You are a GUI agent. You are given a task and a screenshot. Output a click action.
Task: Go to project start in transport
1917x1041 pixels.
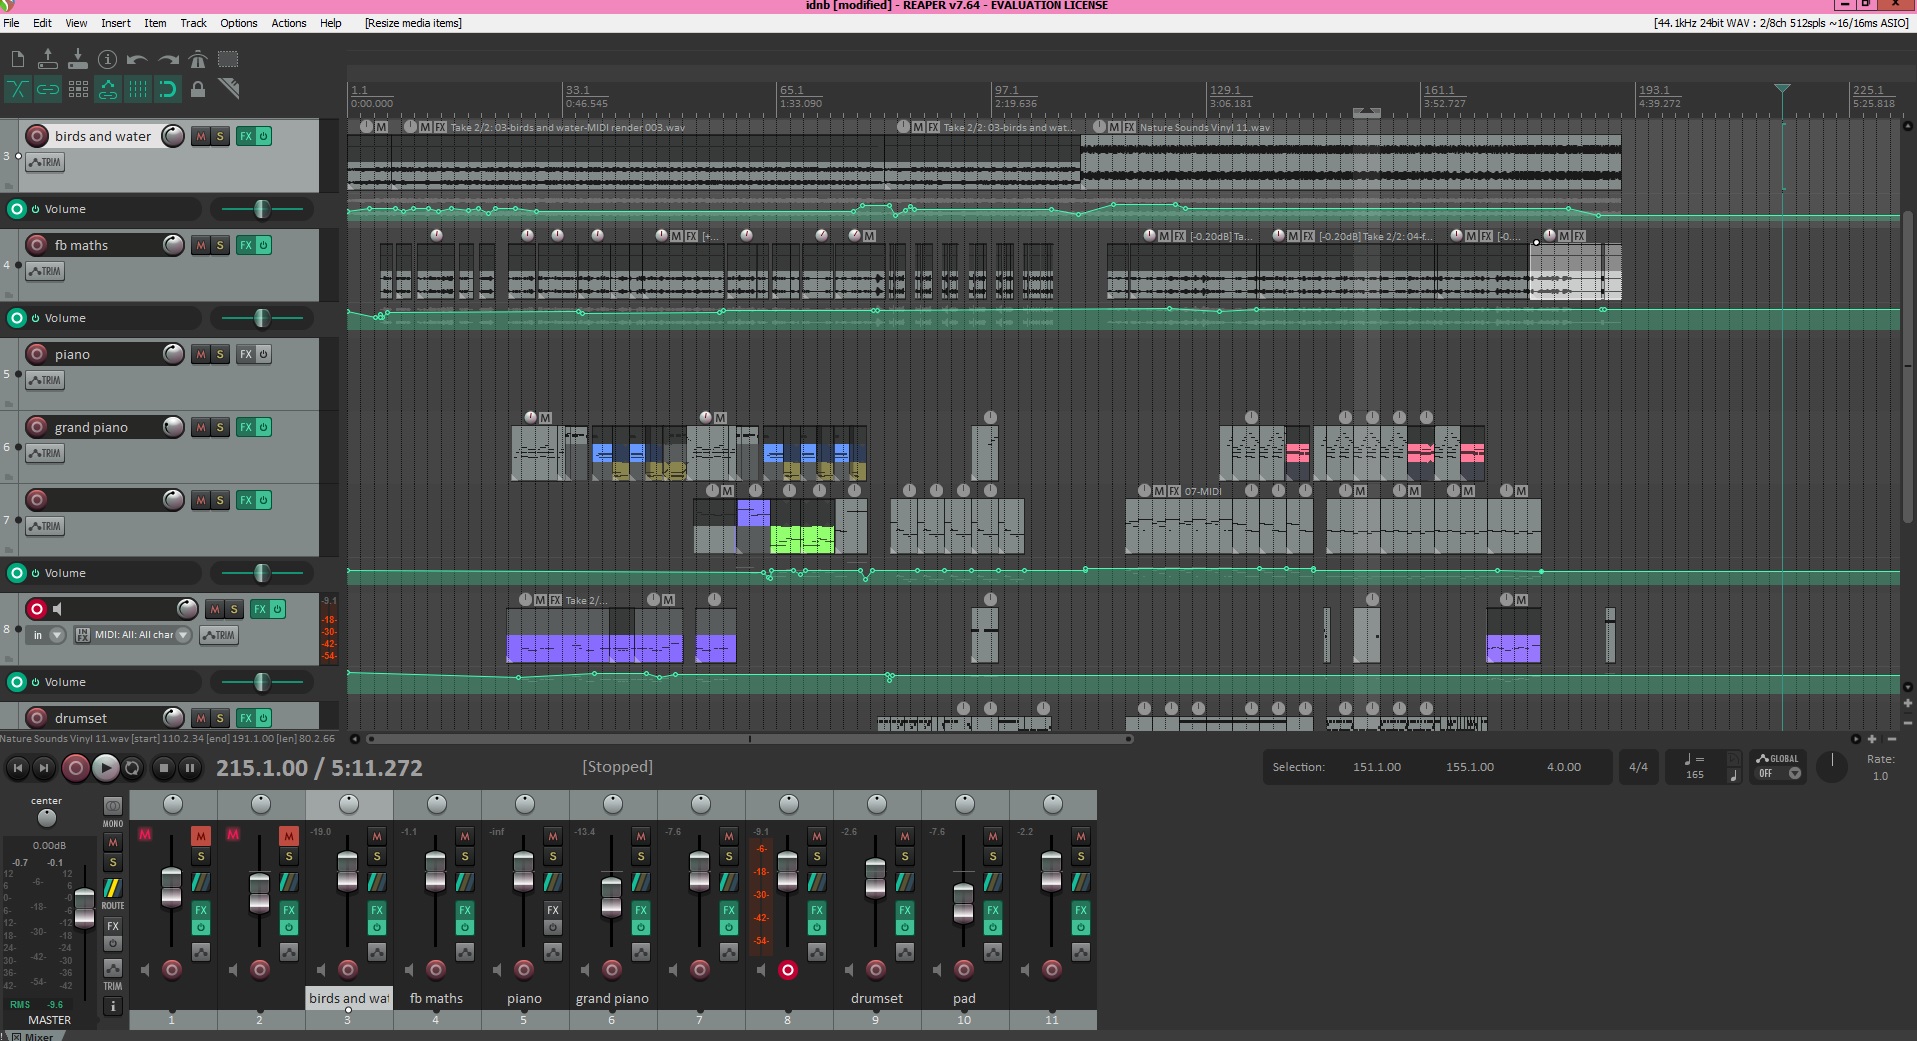coord(17,768)
